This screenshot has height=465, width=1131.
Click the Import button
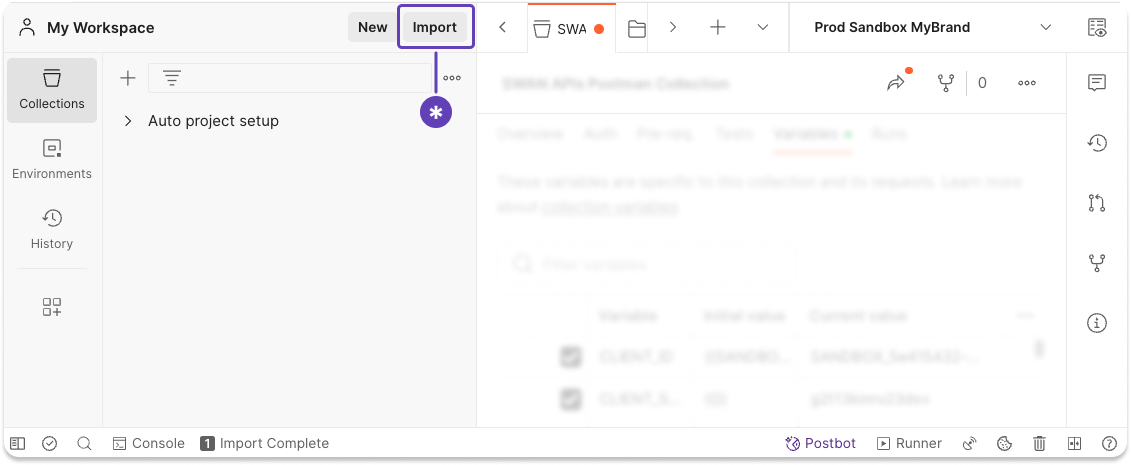pos(435,27)
